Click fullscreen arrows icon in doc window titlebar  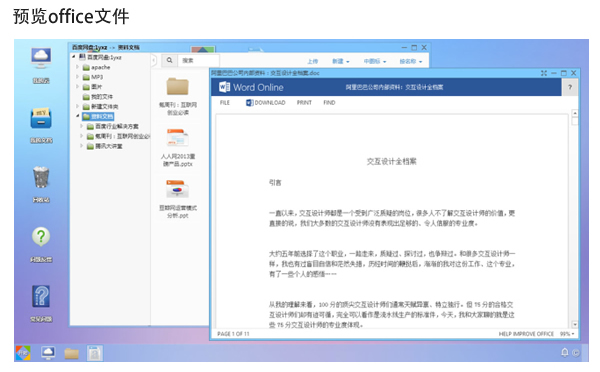(544, 73)
